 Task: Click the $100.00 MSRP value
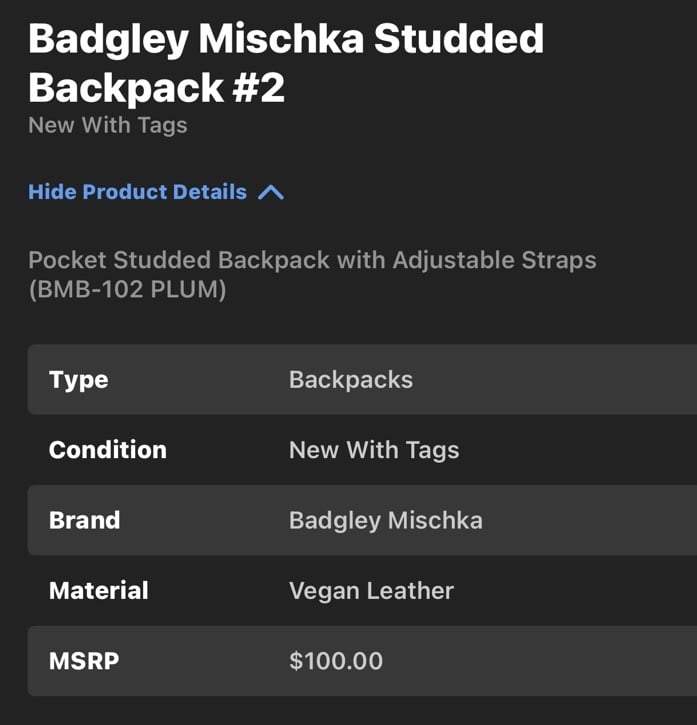coord(336,661)
